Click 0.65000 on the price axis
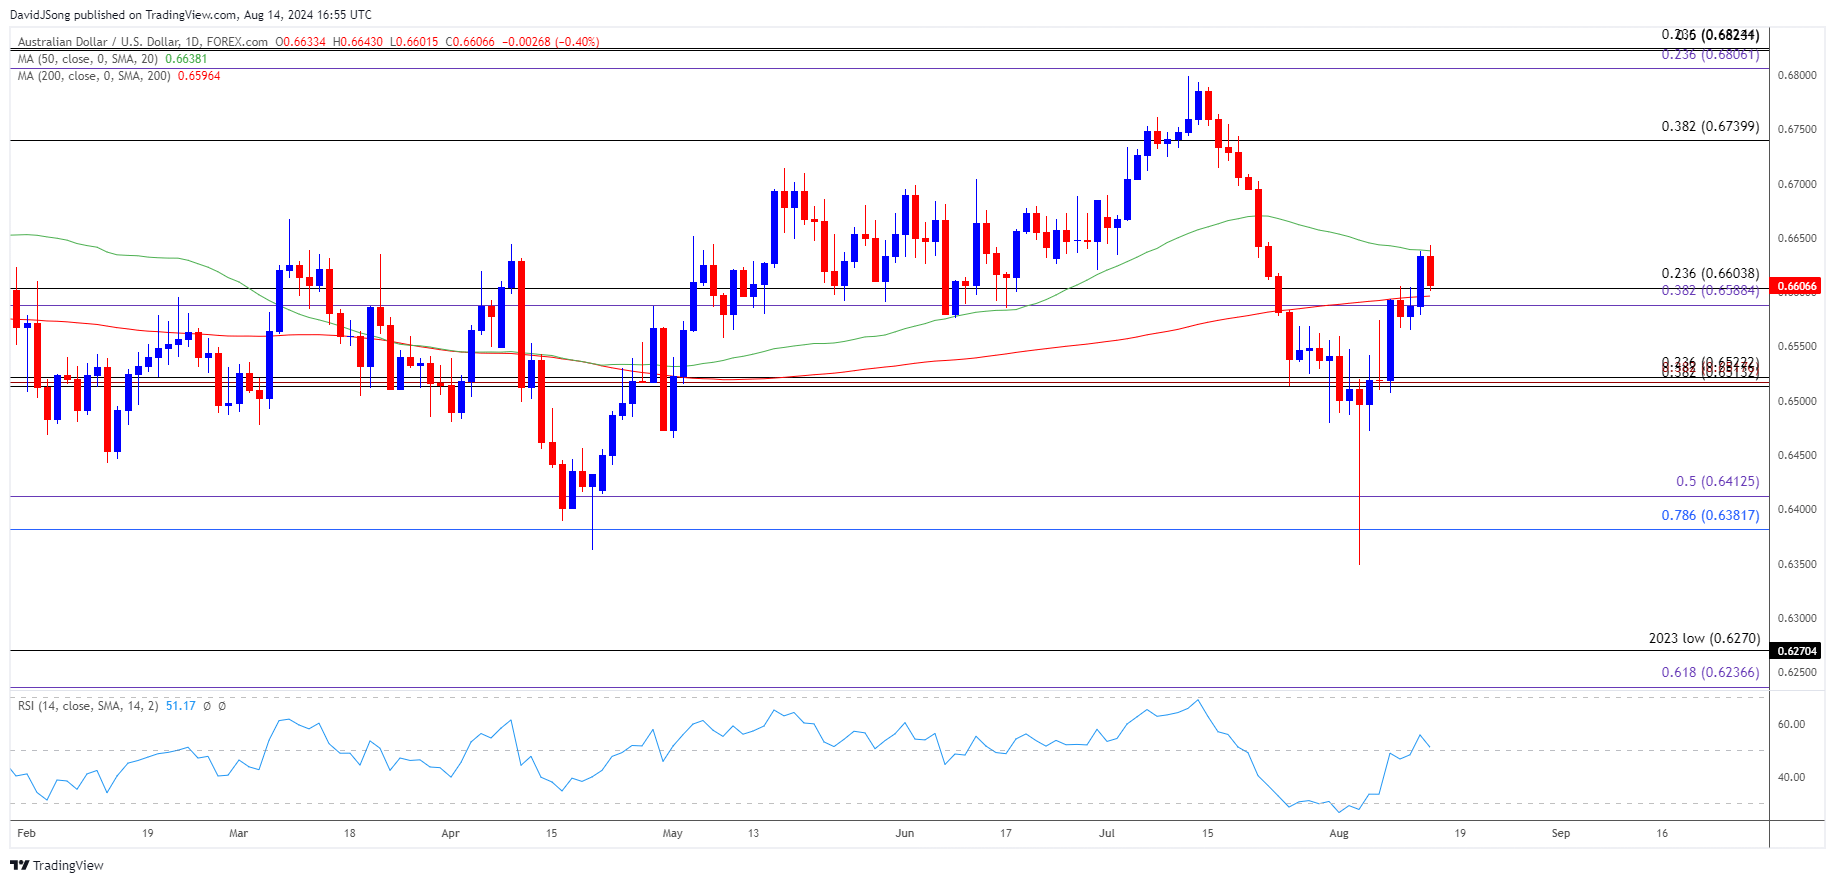Screen dimensions: 1835x883 click(x=1797, y=401)
